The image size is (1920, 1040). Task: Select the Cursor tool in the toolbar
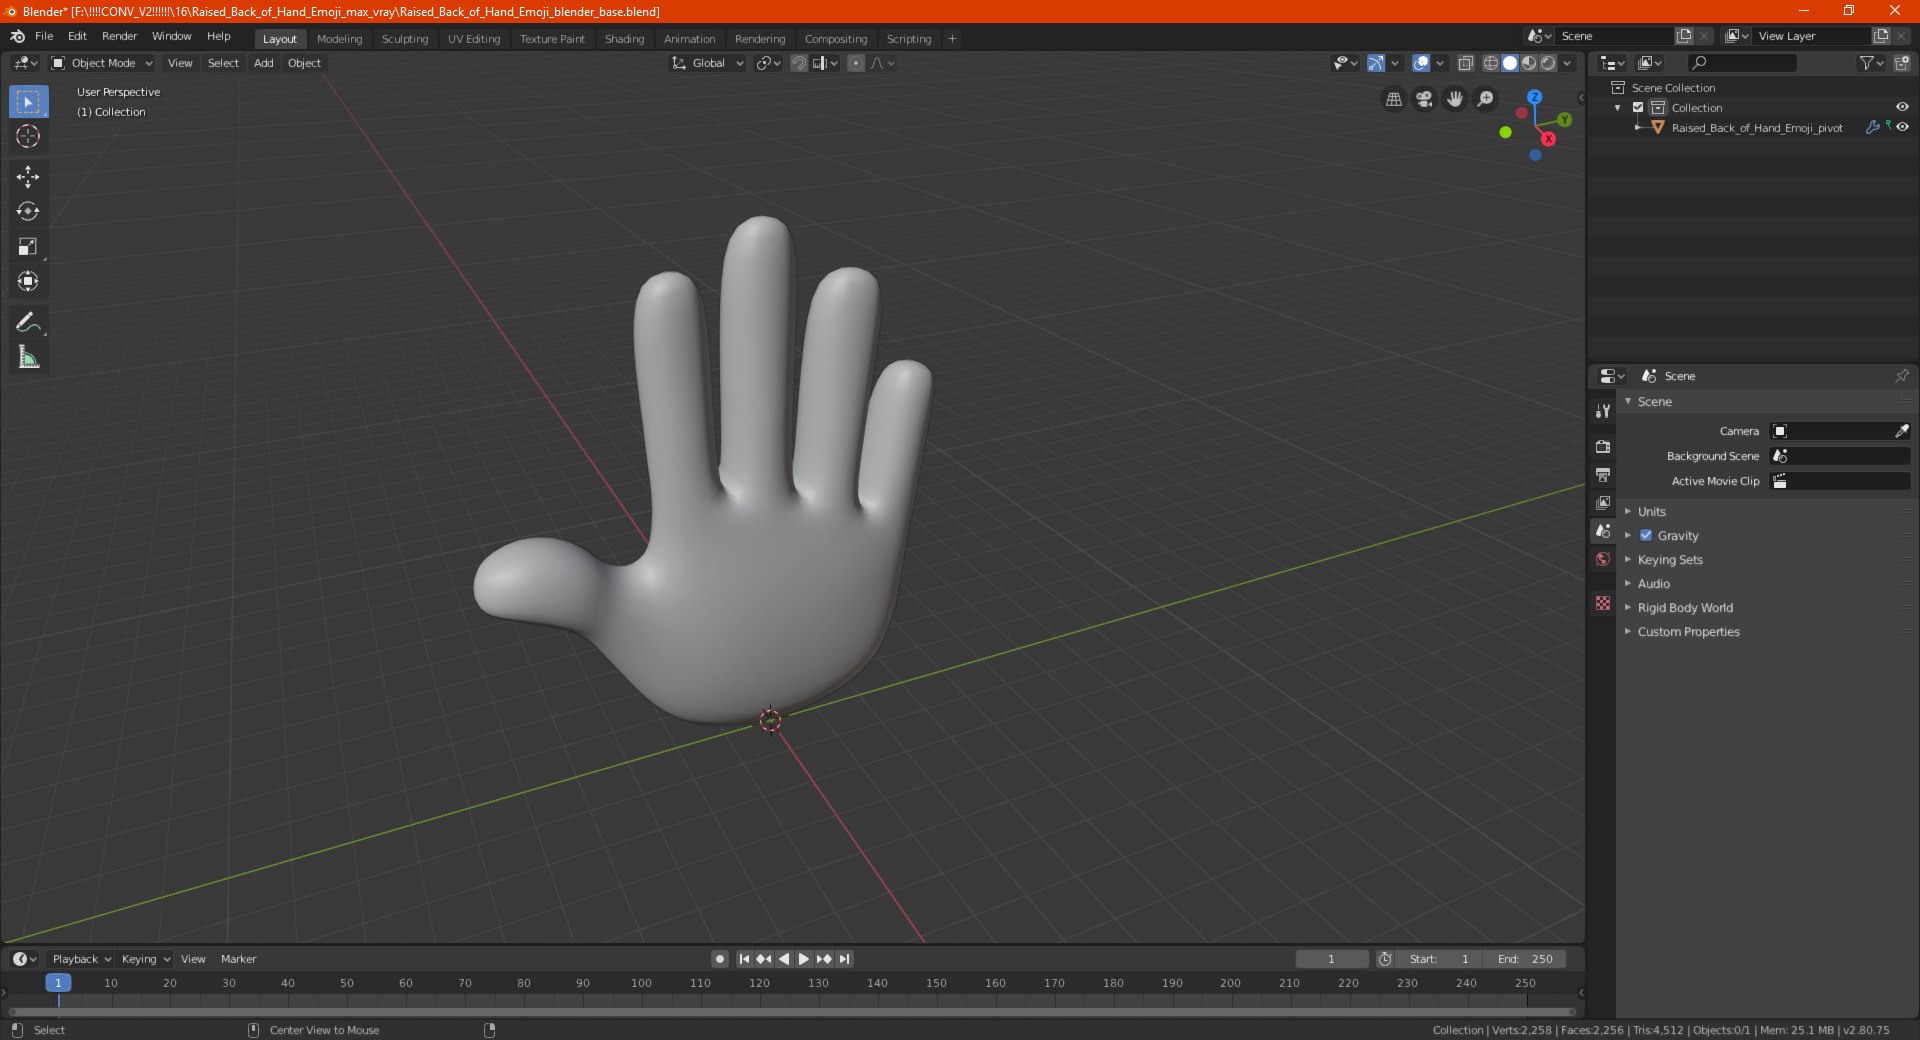pyautogui.click(x=28, y=136)
